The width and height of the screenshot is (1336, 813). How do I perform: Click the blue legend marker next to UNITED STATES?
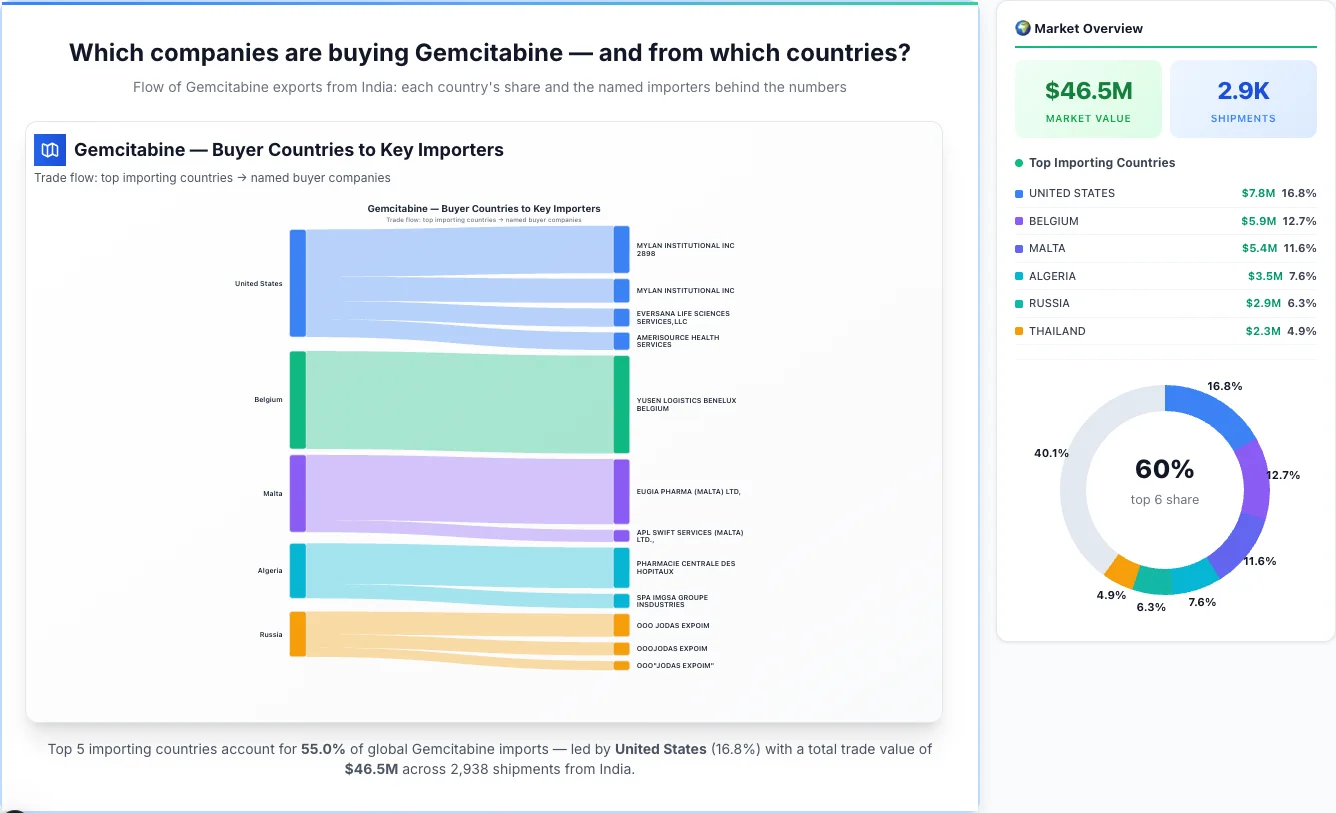tap(1019, 193)
